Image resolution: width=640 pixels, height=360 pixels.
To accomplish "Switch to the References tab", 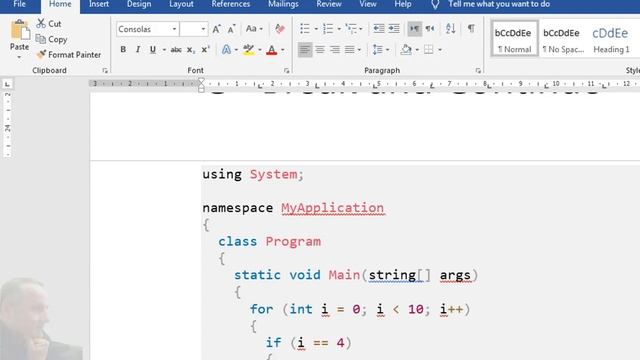I will coord(231,4).
